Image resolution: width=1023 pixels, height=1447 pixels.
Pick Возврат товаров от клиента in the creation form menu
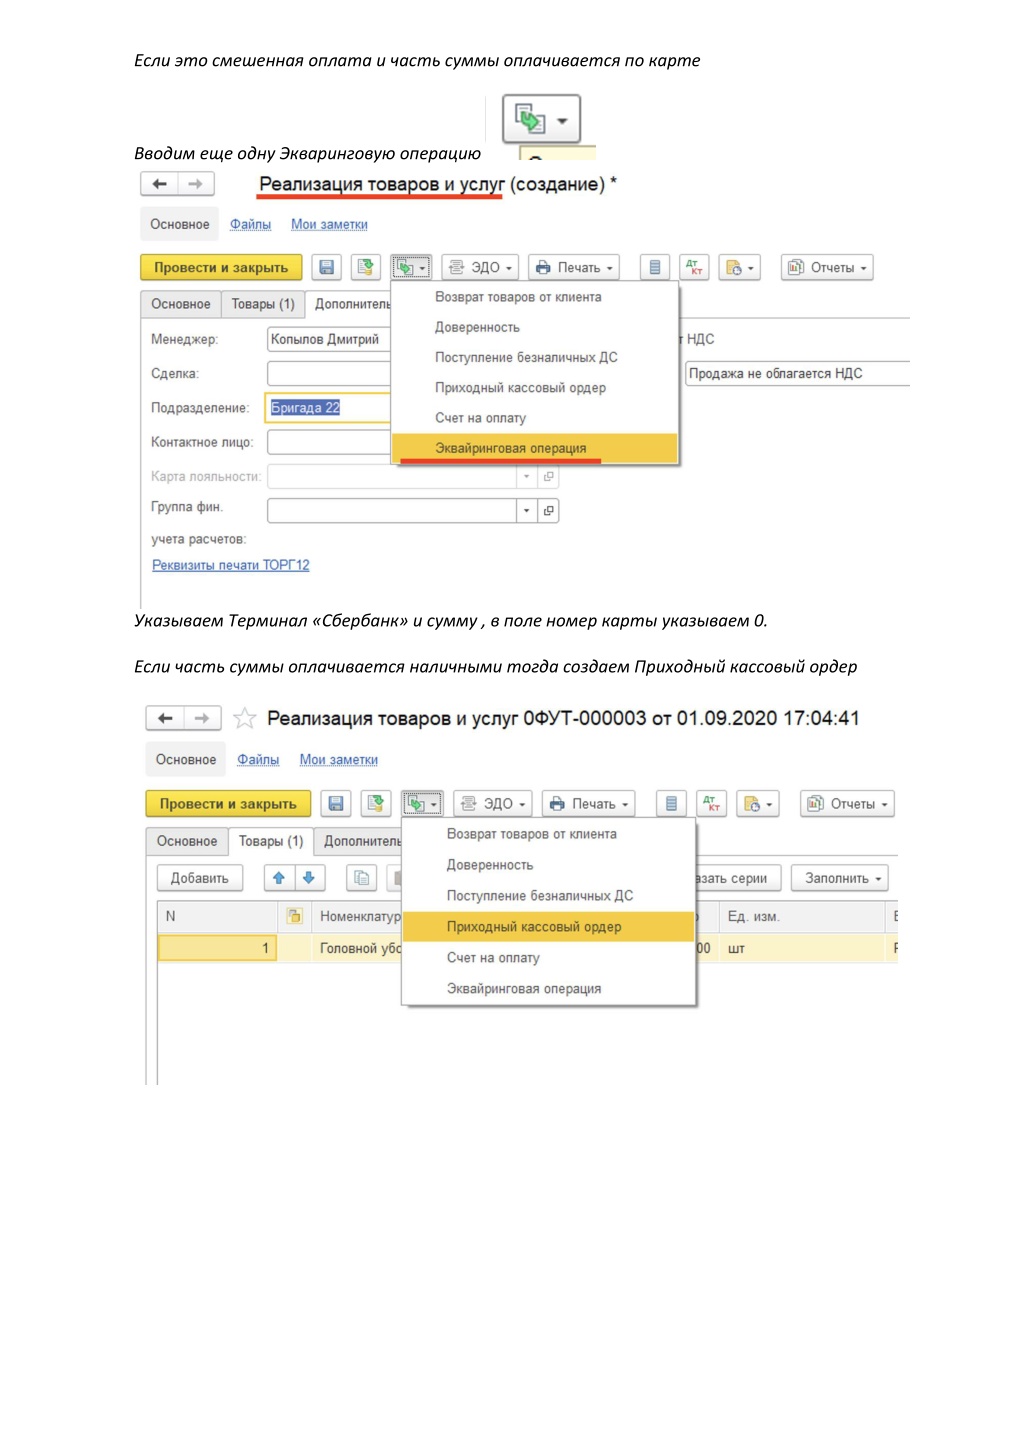click(x=535, y=297)
